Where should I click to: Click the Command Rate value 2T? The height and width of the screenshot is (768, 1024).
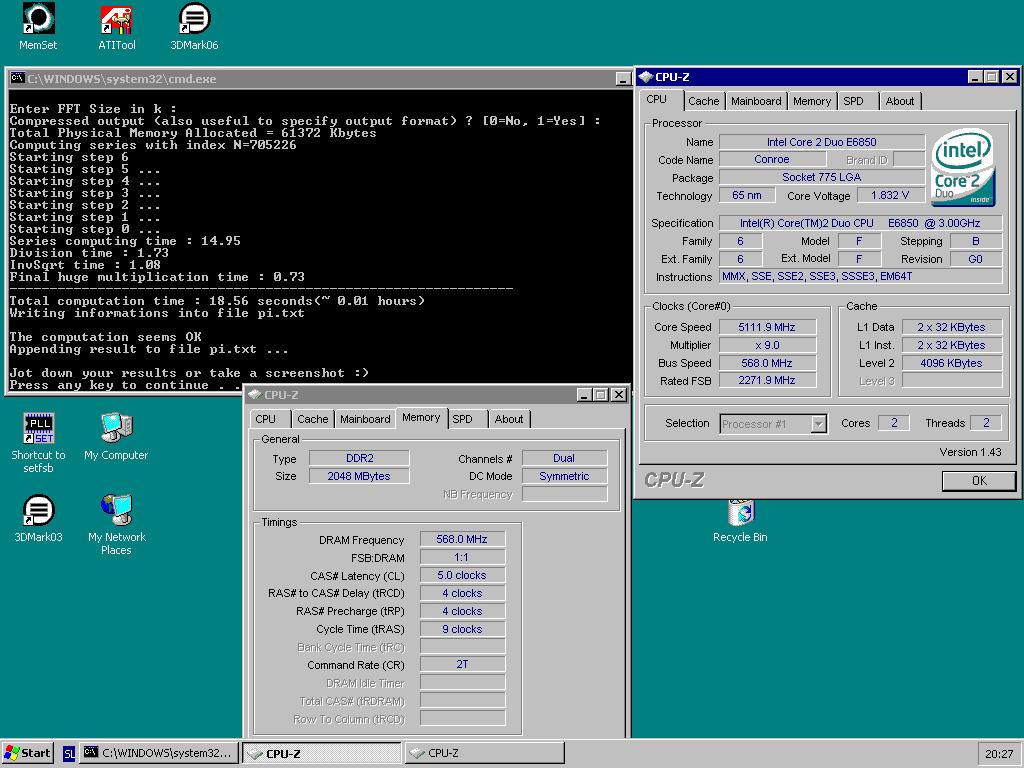coord(462,664)
